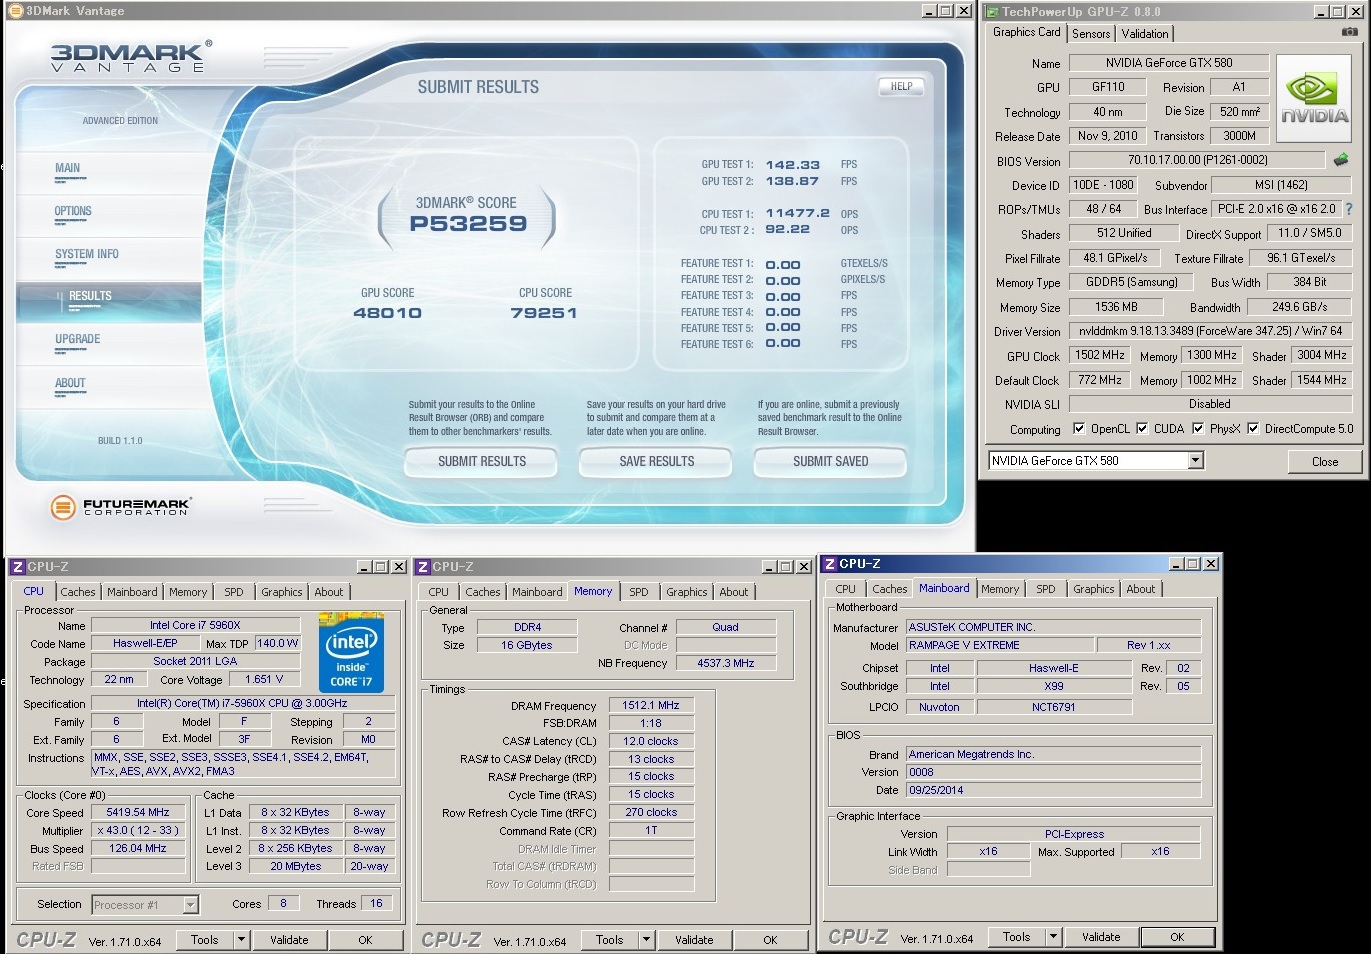This screenshot has height=954, width=1371.
Task: Open Caches tab in left CPU-Z window
Action: pos(78,592)
